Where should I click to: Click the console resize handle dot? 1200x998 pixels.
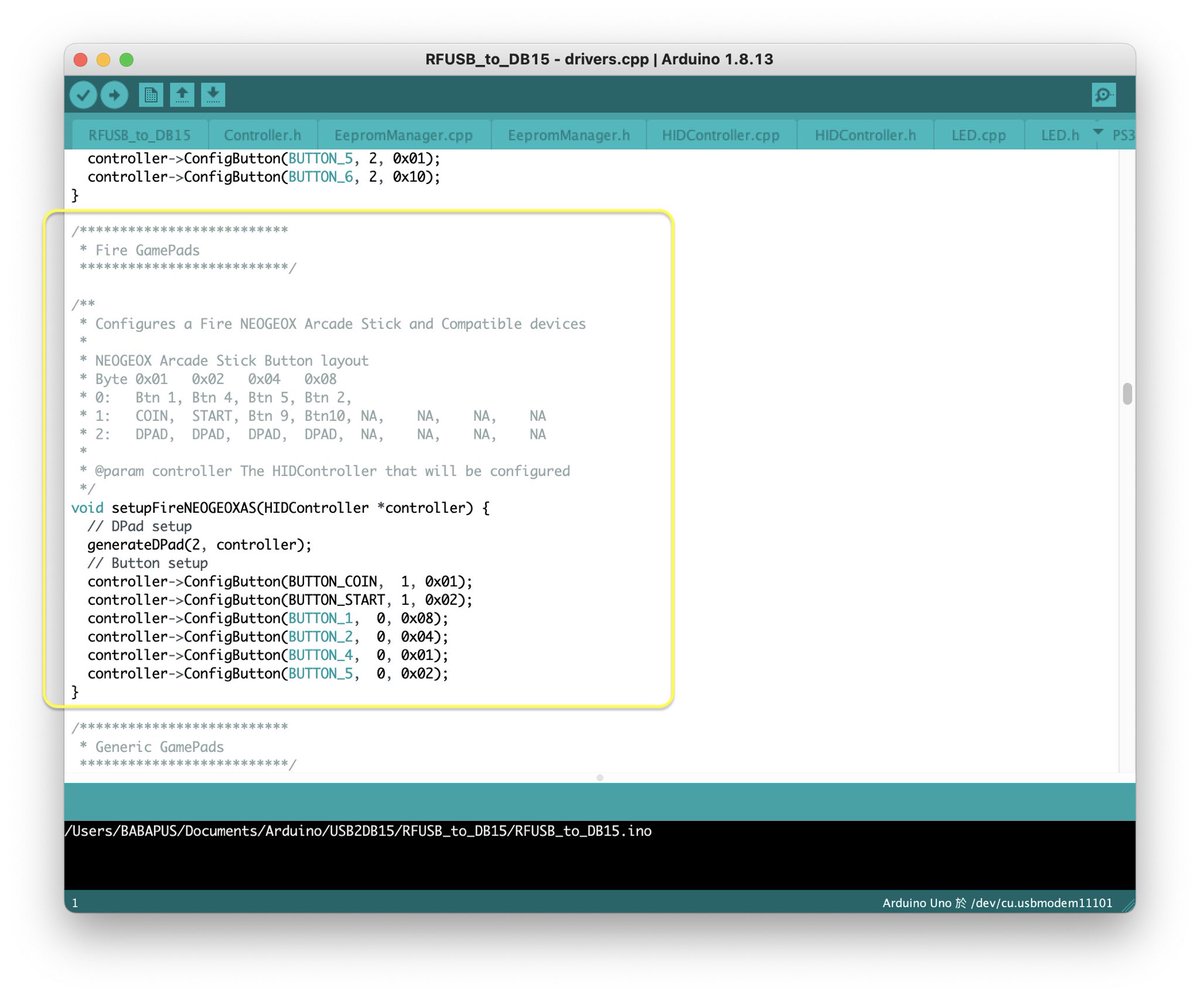(x=600, y=777)
